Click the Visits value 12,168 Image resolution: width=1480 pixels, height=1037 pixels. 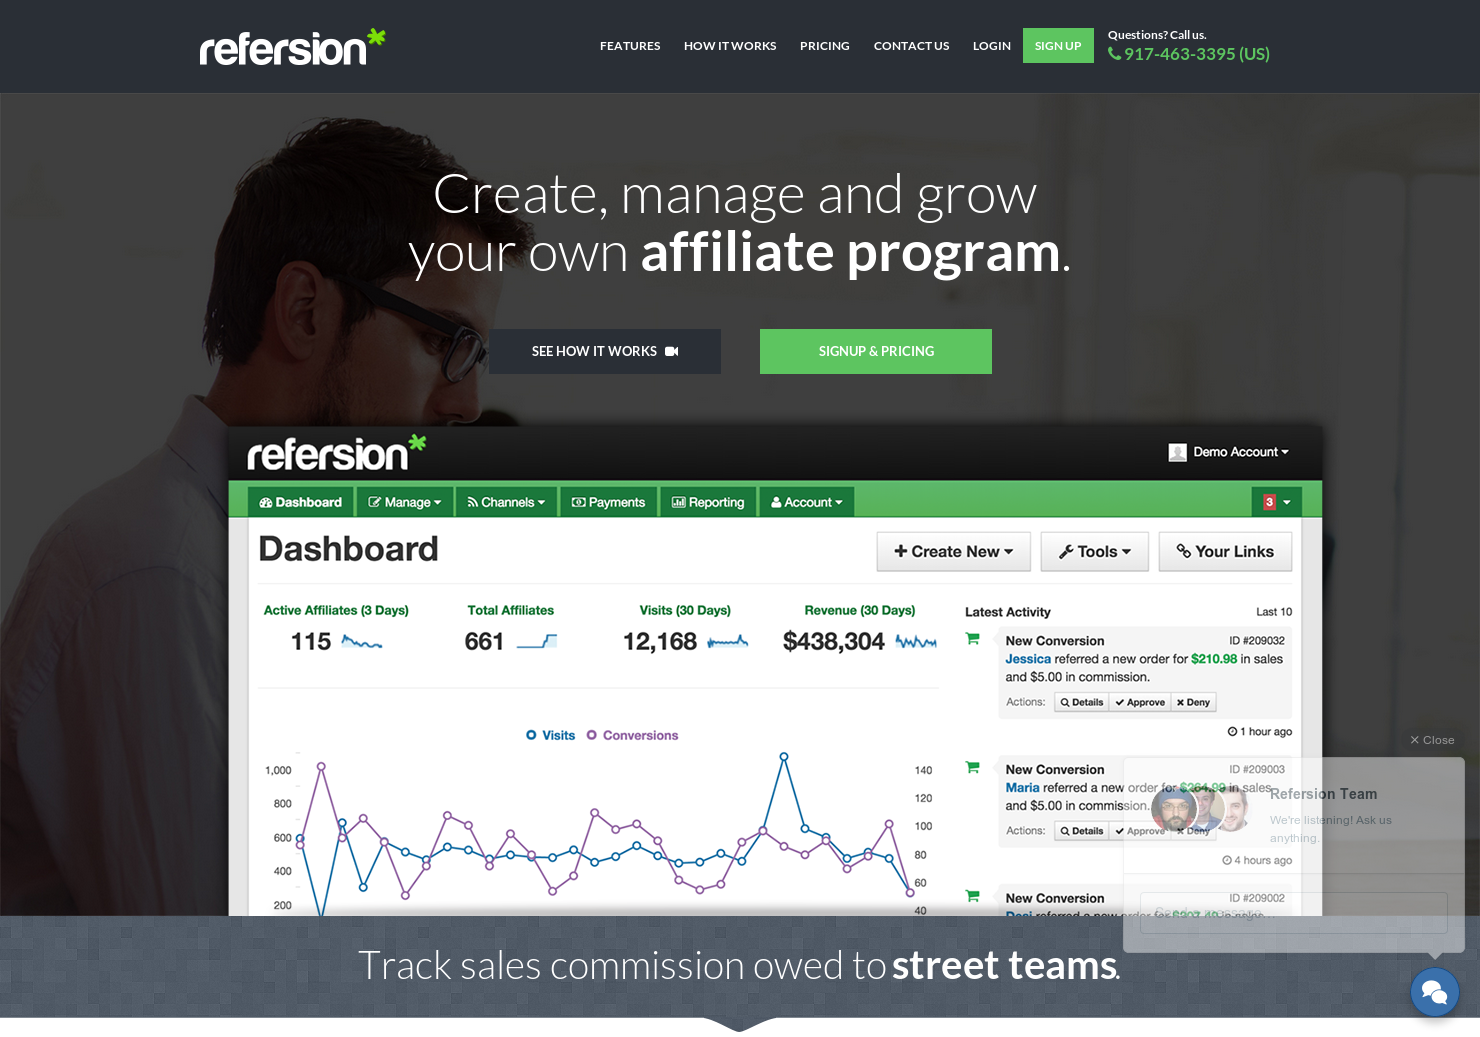(x=660, y=642)
